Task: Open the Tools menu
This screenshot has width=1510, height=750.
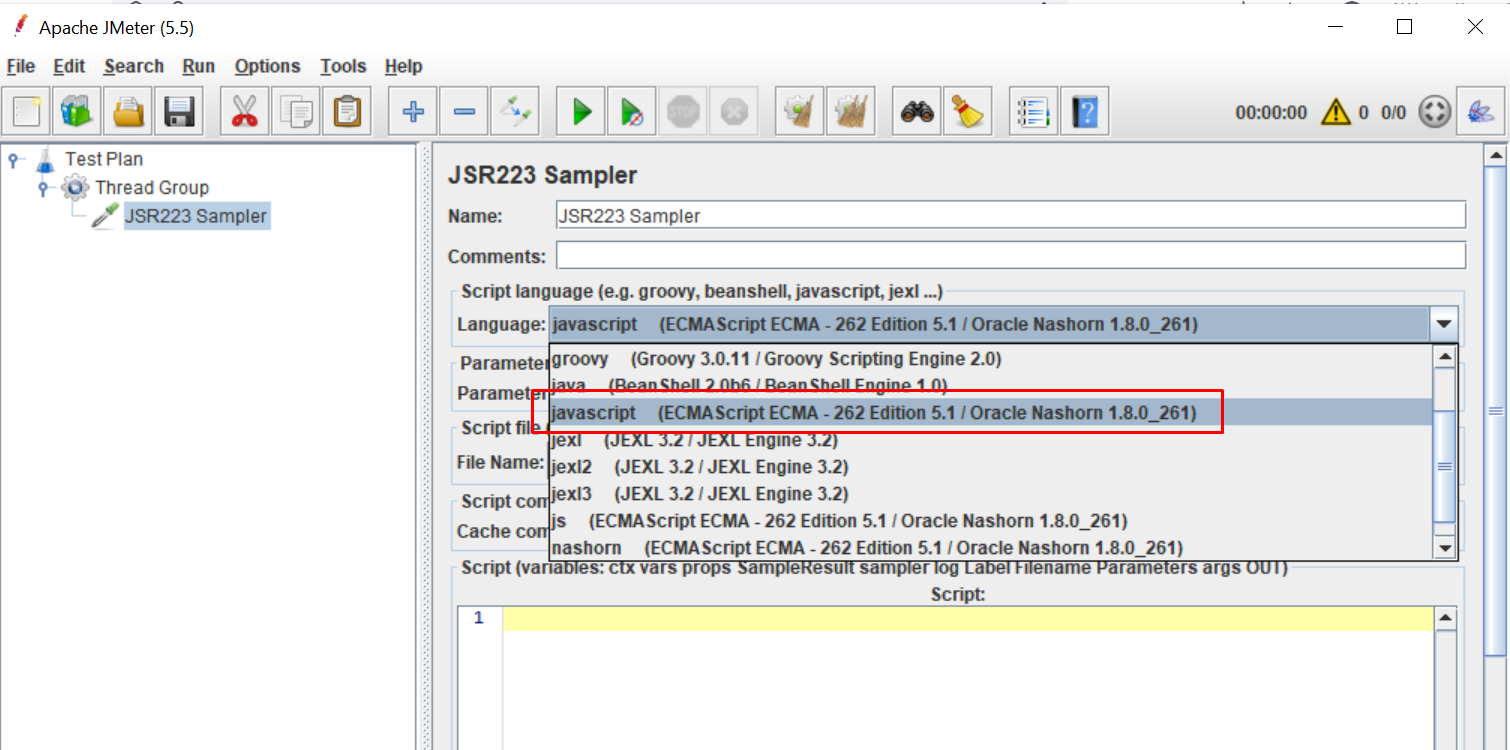Action: [x=343, y=66]
